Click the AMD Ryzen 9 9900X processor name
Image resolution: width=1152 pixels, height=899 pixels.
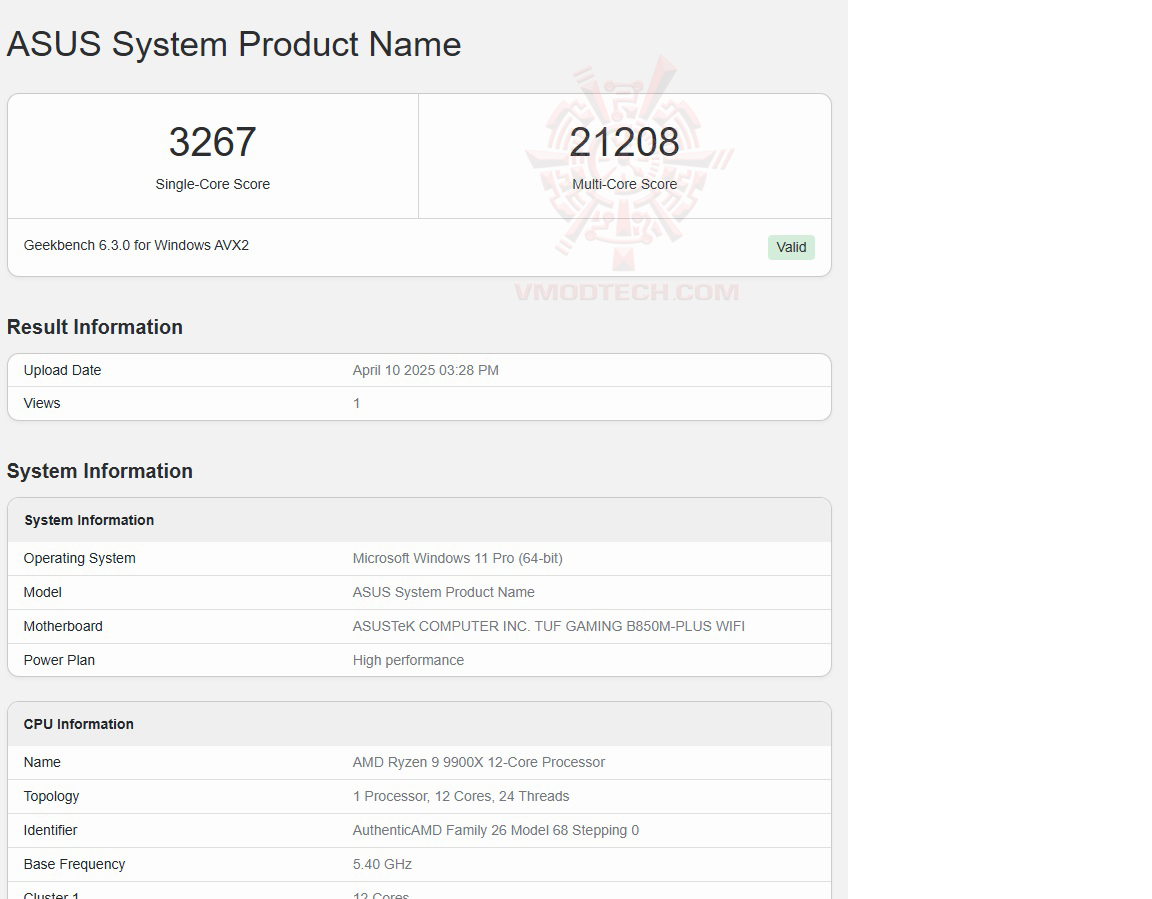click(480, 762)
